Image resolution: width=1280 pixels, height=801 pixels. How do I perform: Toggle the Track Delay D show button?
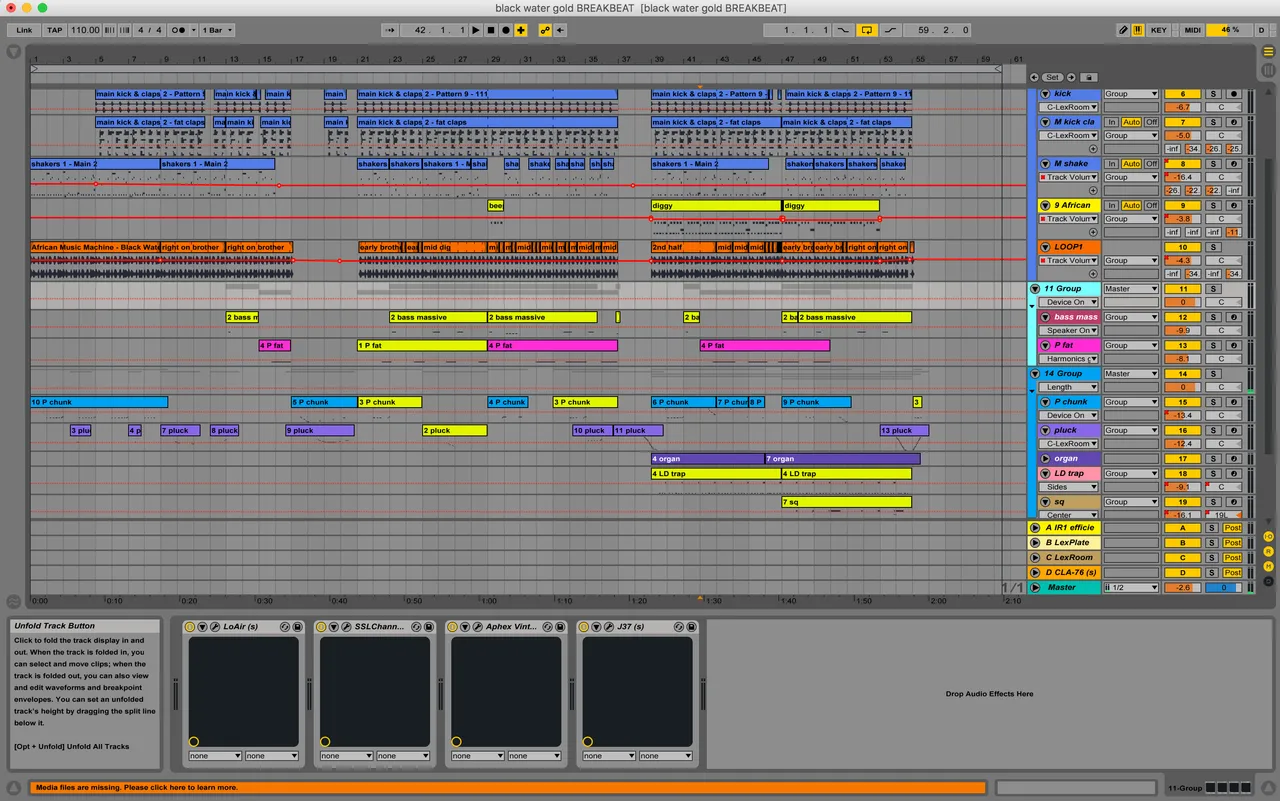1268,580
